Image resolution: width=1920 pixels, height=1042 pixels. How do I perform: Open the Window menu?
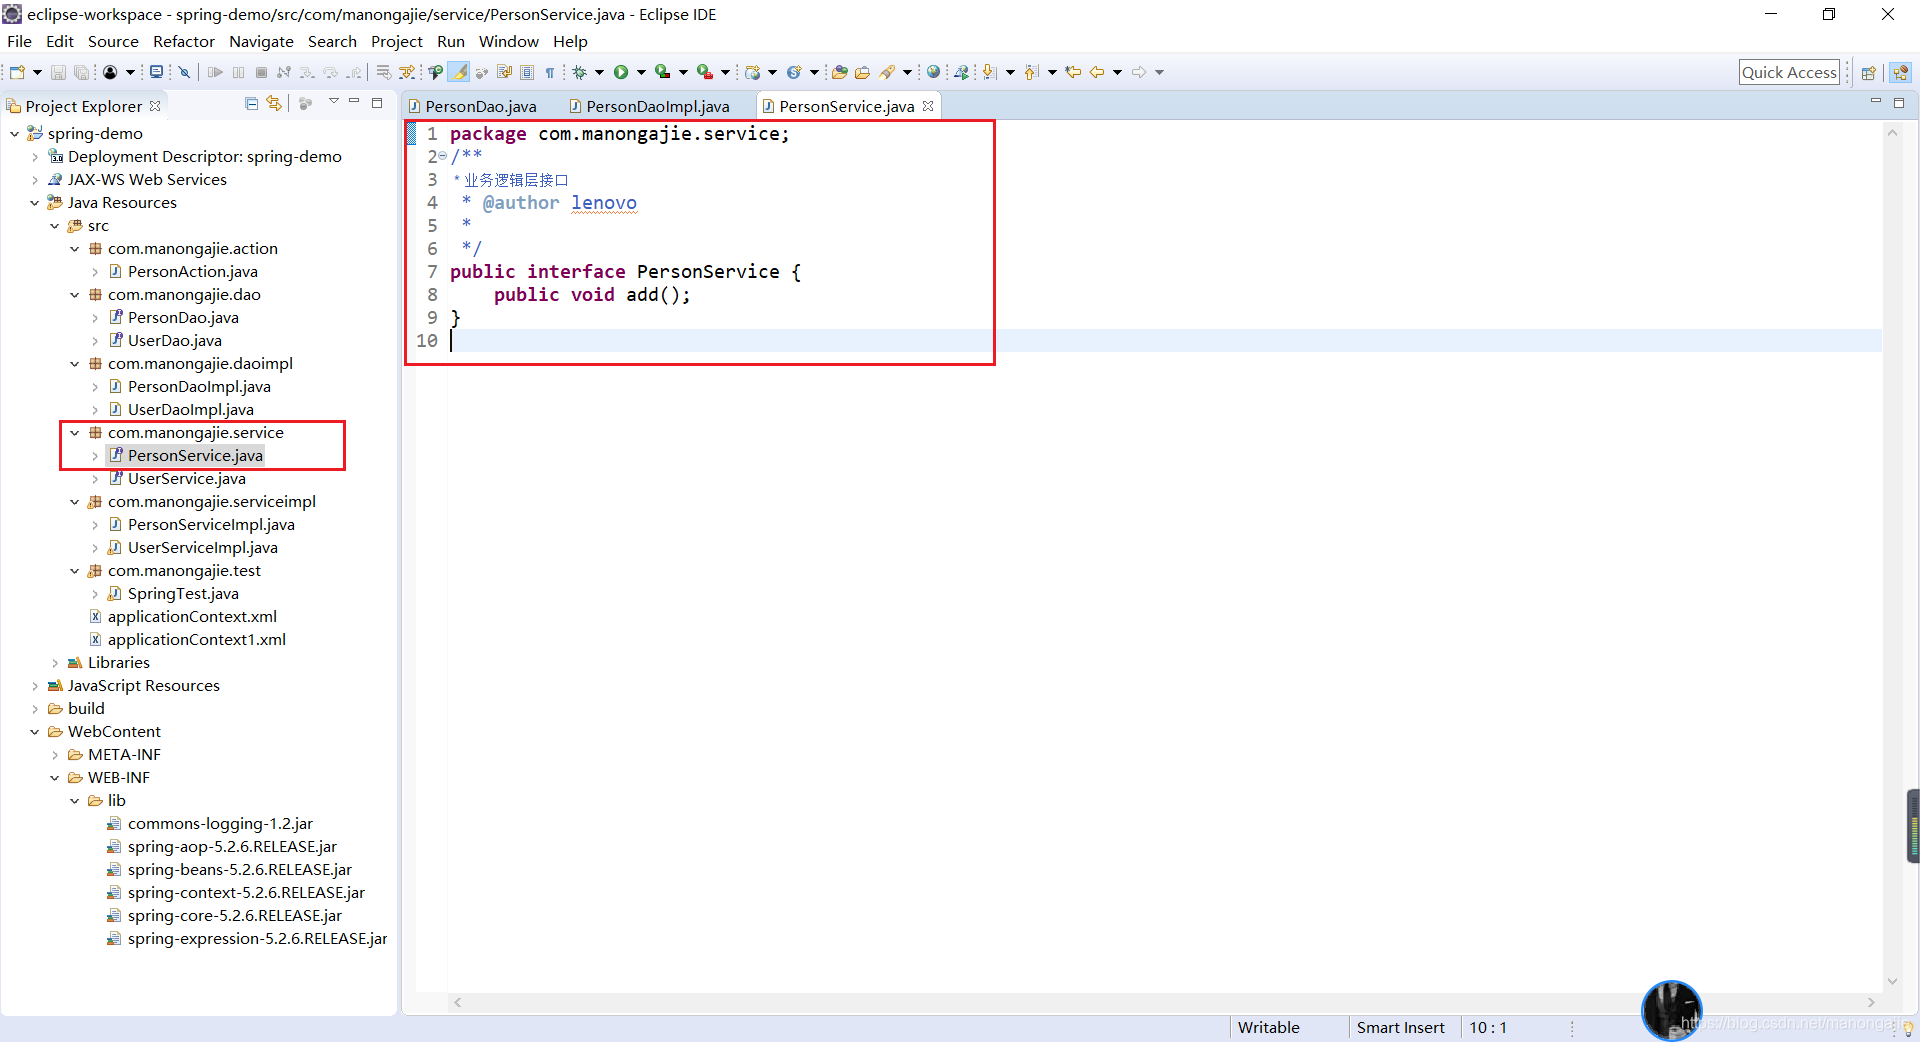(x=508, y=41)
